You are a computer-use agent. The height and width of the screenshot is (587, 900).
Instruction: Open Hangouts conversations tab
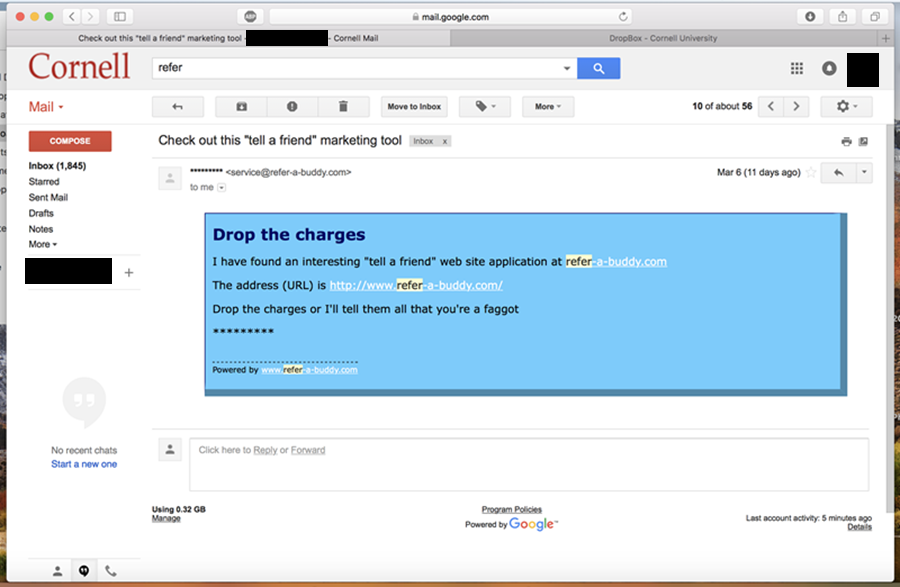click(x=84, y=571)
